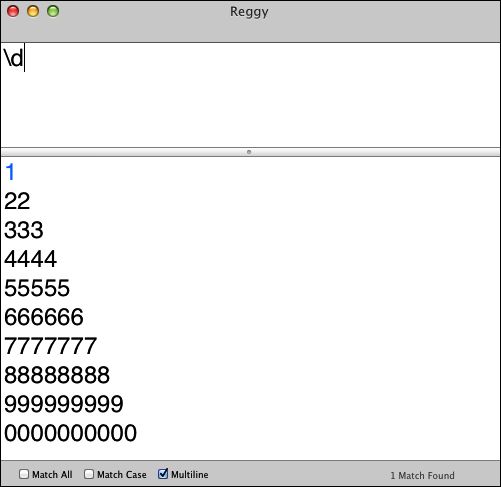Viewport: 501px width, 487px height.
Task: Click the green zoom window button
Action: pos(53,11)
